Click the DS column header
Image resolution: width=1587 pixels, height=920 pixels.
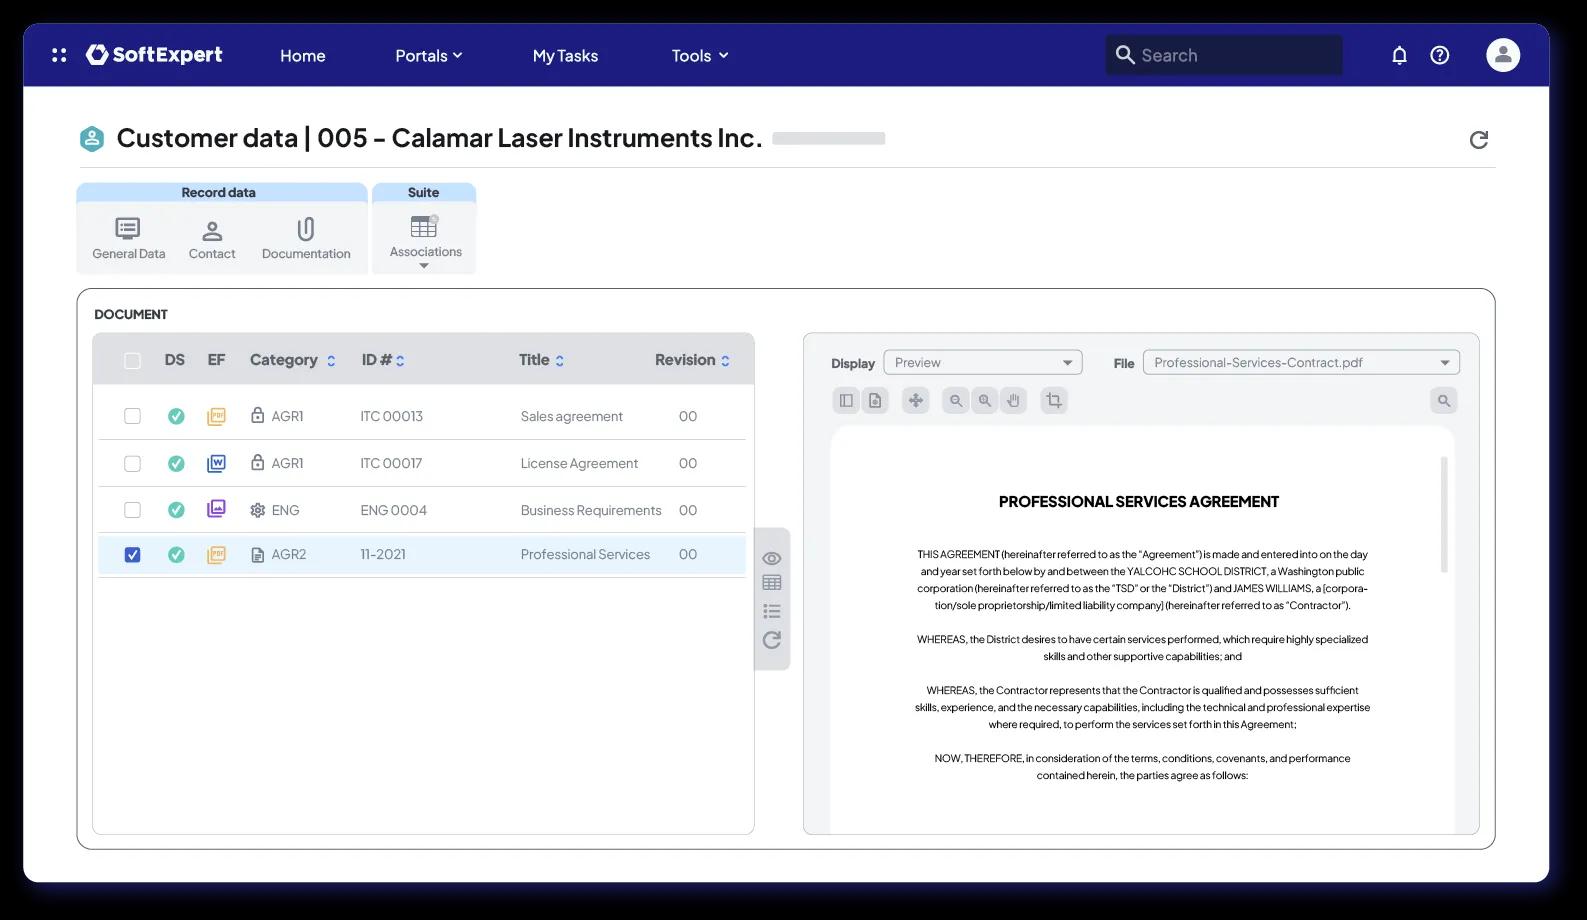pyautogui.click(x=175, y=360)
